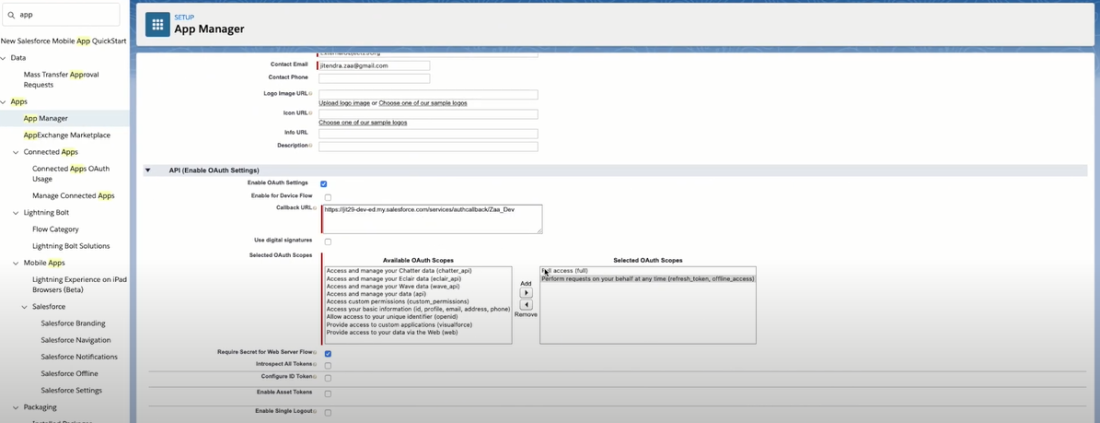Select Provide access to your data via the Web

[393, 333]
